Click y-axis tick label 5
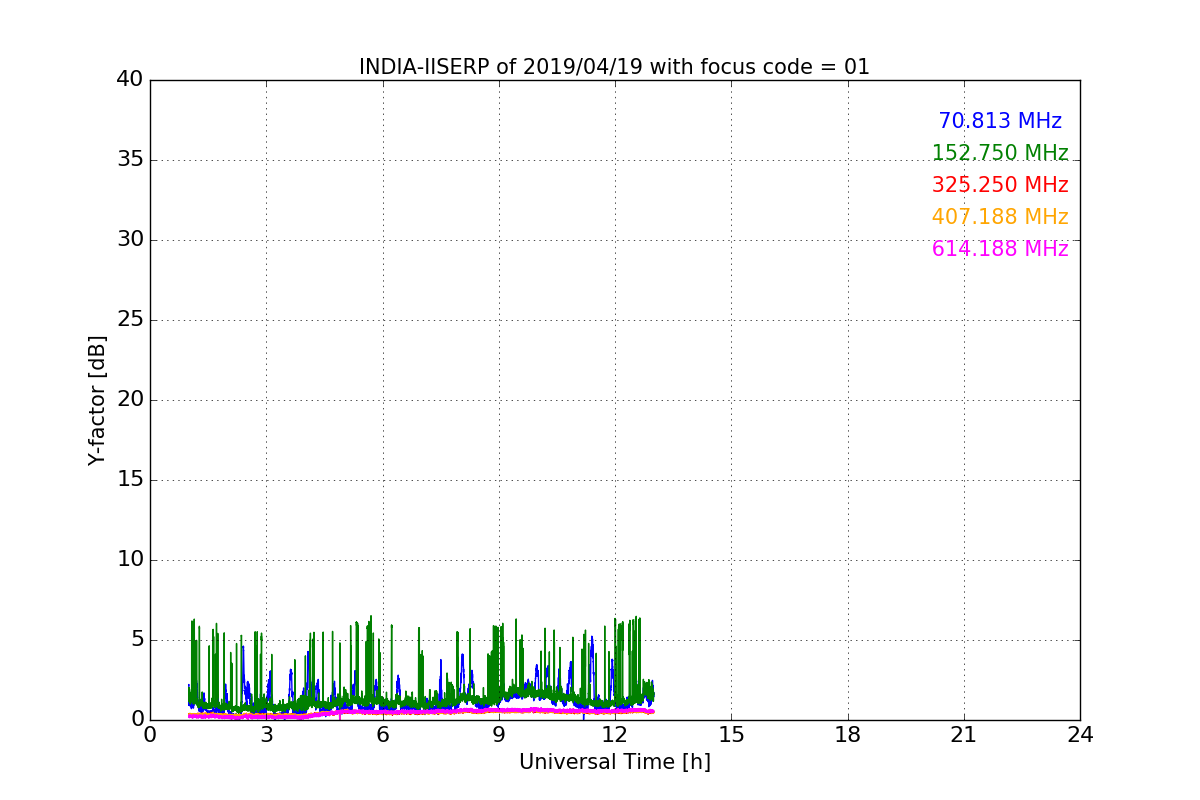 (137, 640)
